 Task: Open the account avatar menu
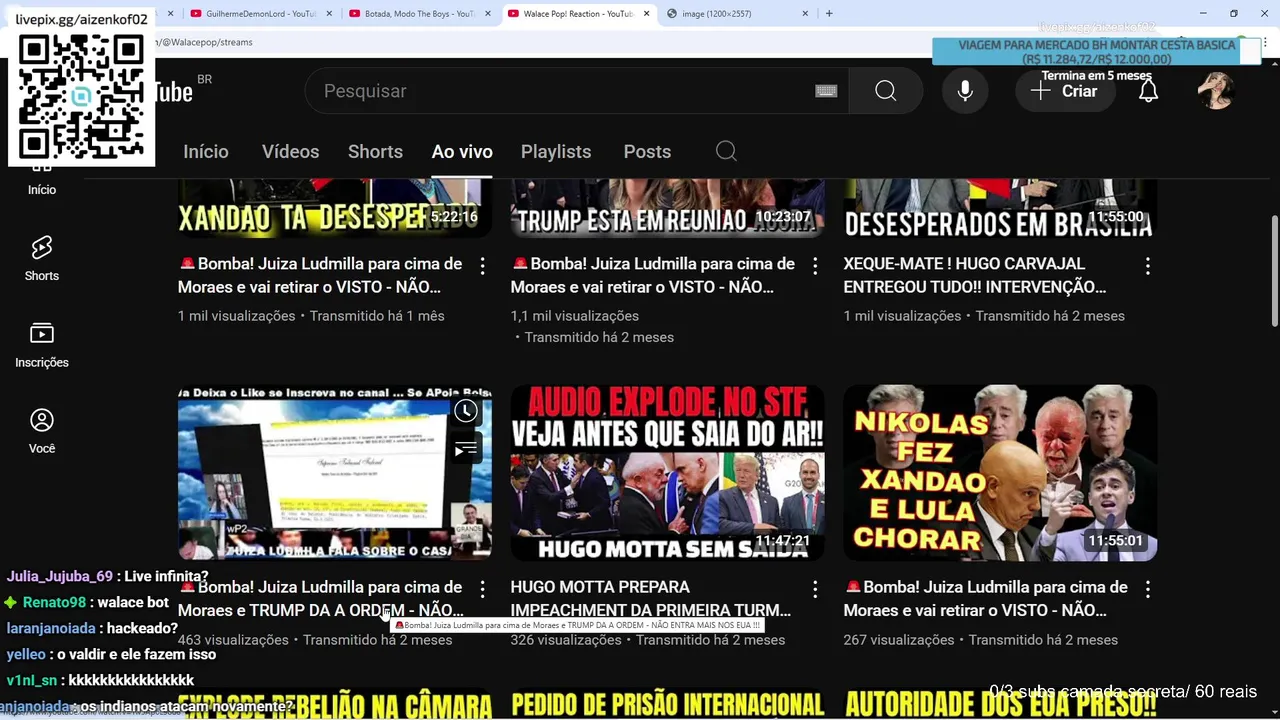click(1216, 91)
